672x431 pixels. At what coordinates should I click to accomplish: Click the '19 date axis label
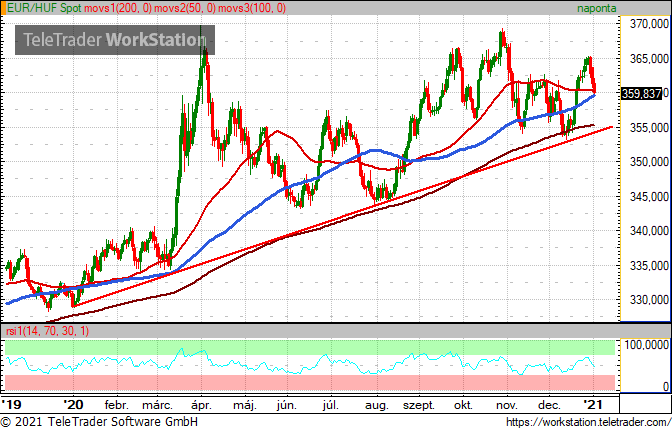pos(11,405)
